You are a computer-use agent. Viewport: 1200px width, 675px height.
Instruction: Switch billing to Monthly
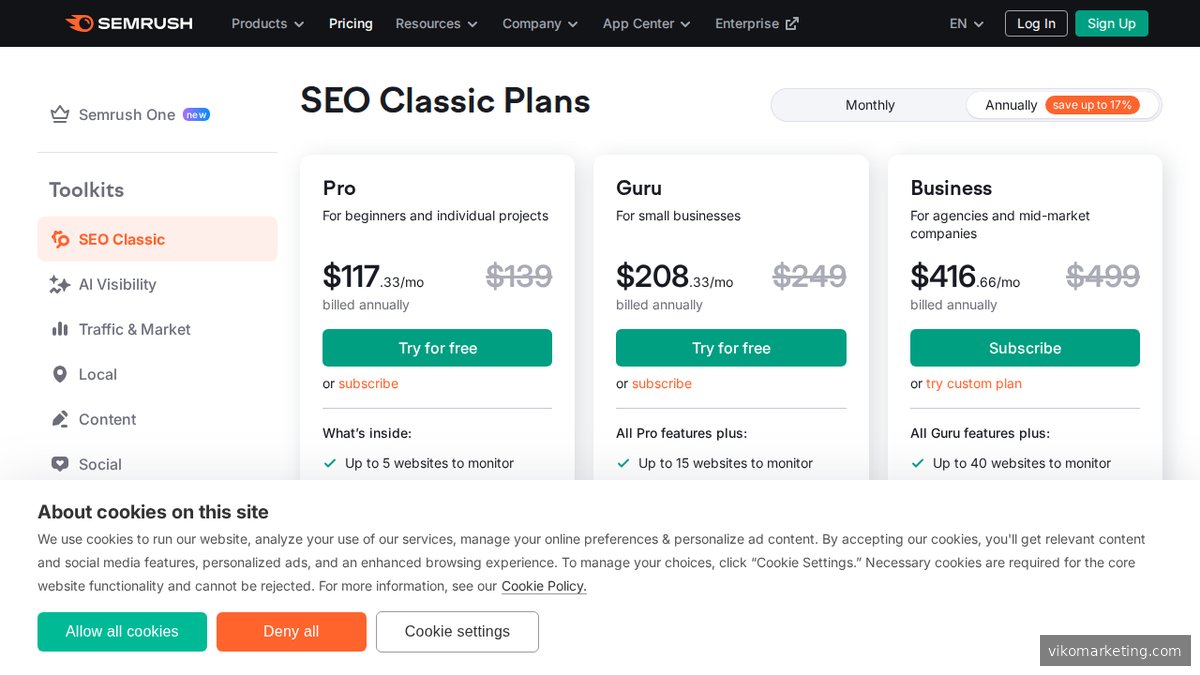(869, 105)
